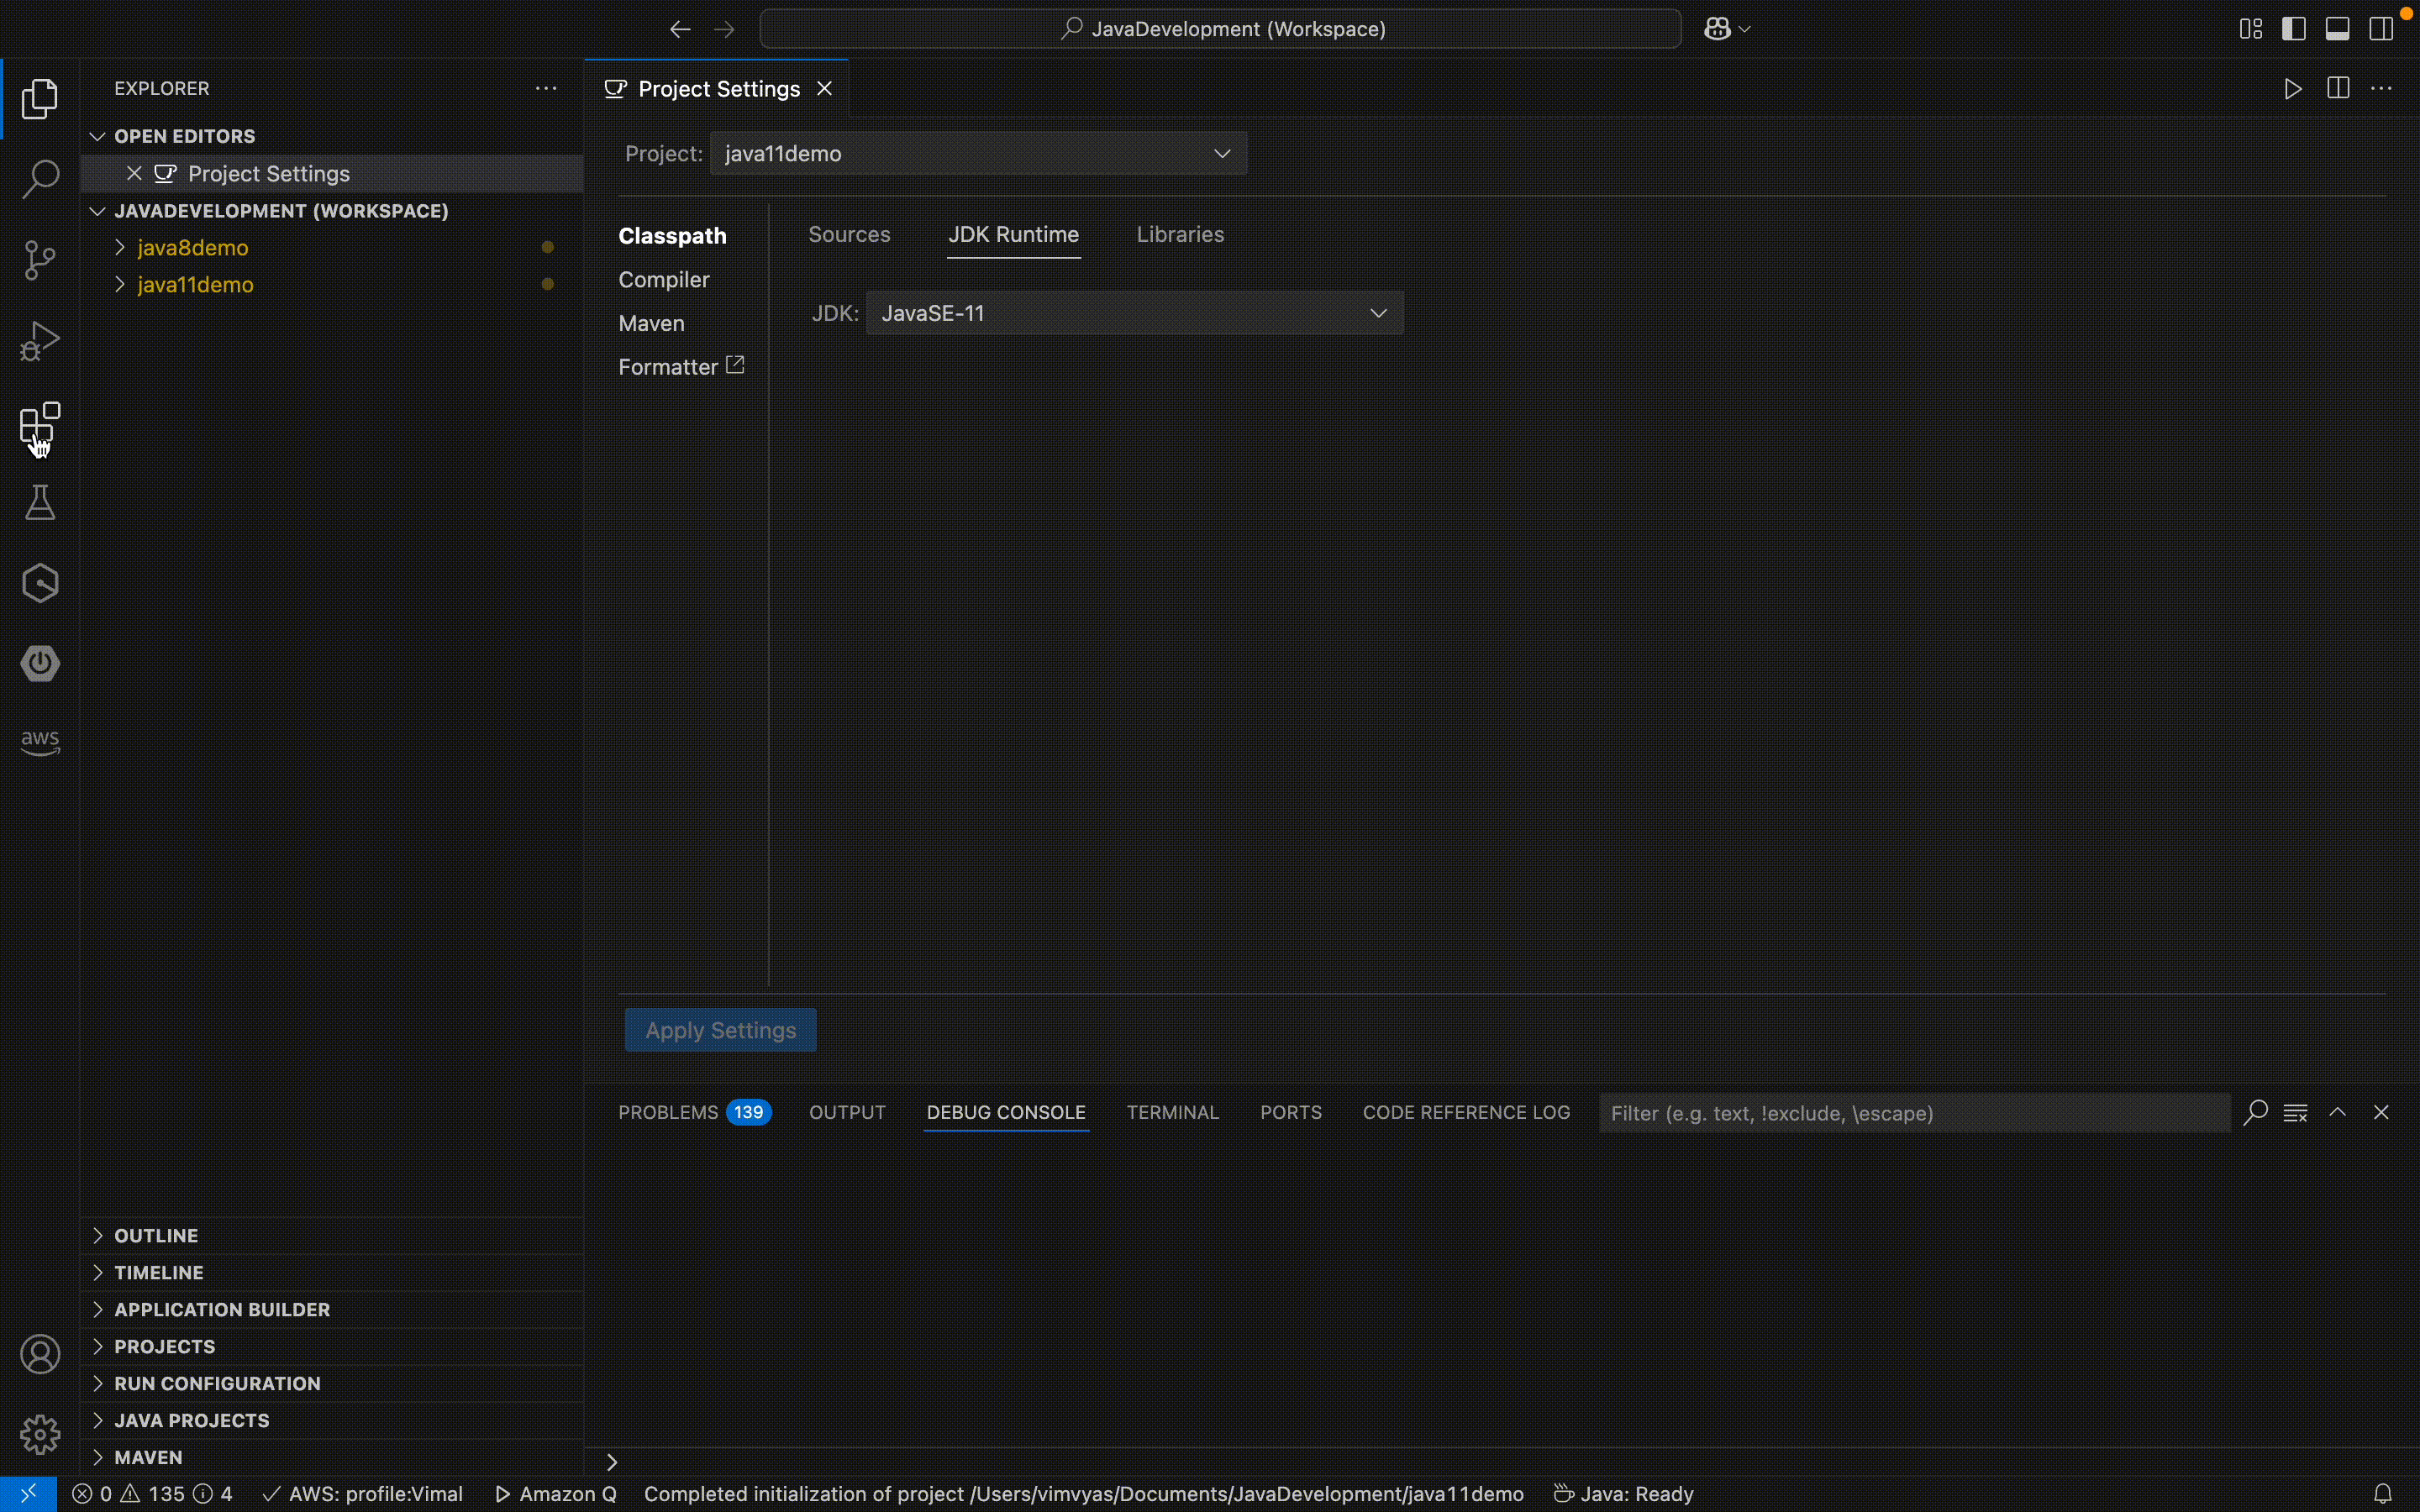Switch to the Terminal panel tab
Image resolution: width=2420 pixels, height=1512 pixels.
[1172, 1112]
